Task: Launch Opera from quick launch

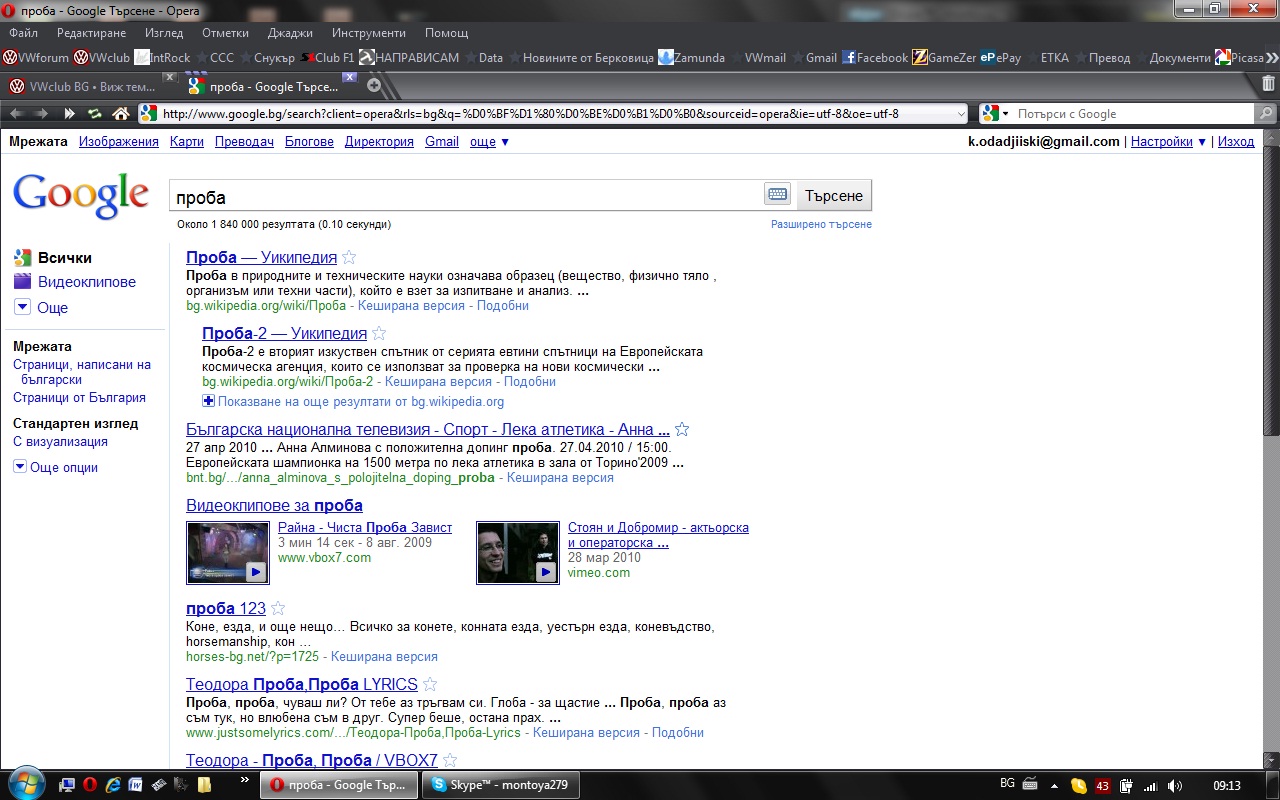Action: 89,785
